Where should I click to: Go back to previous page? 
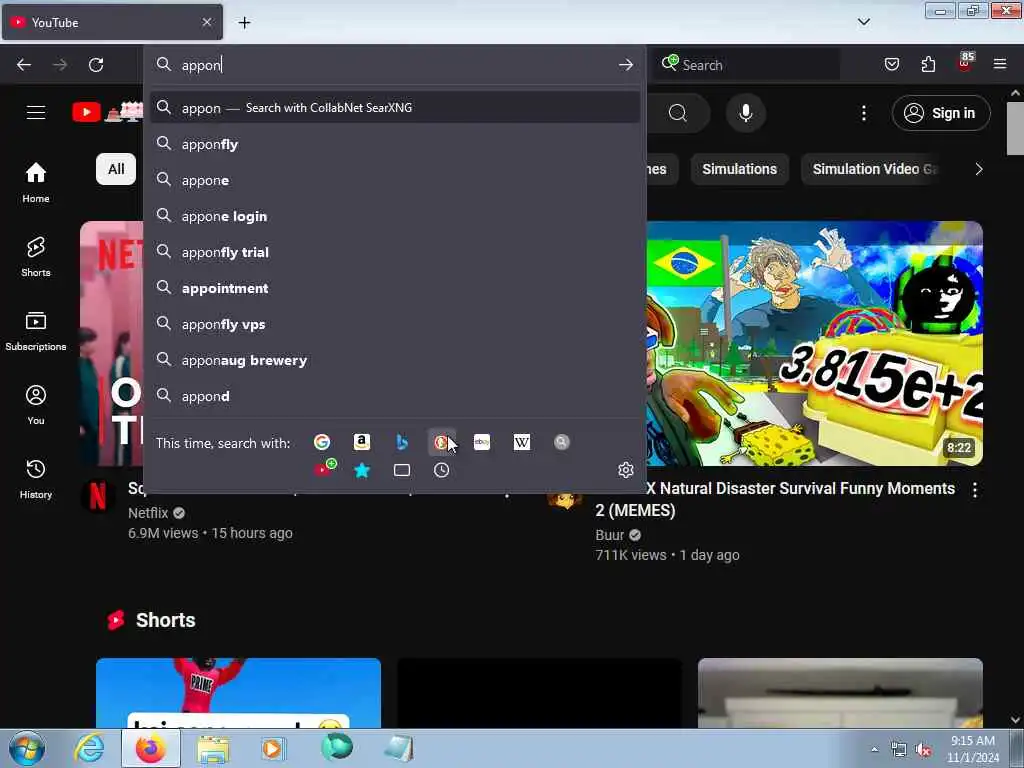pos(24,65)
